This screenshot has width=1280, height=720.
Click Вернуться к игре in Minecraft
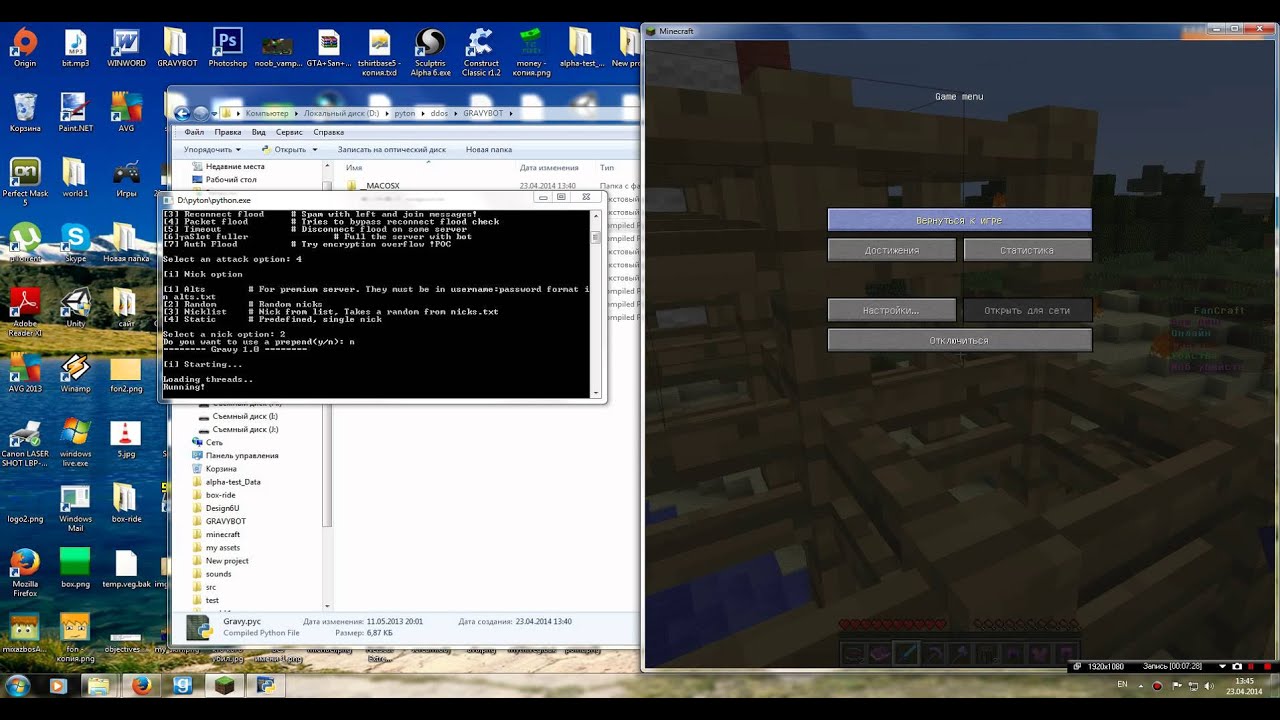click(x=959, y=220)
